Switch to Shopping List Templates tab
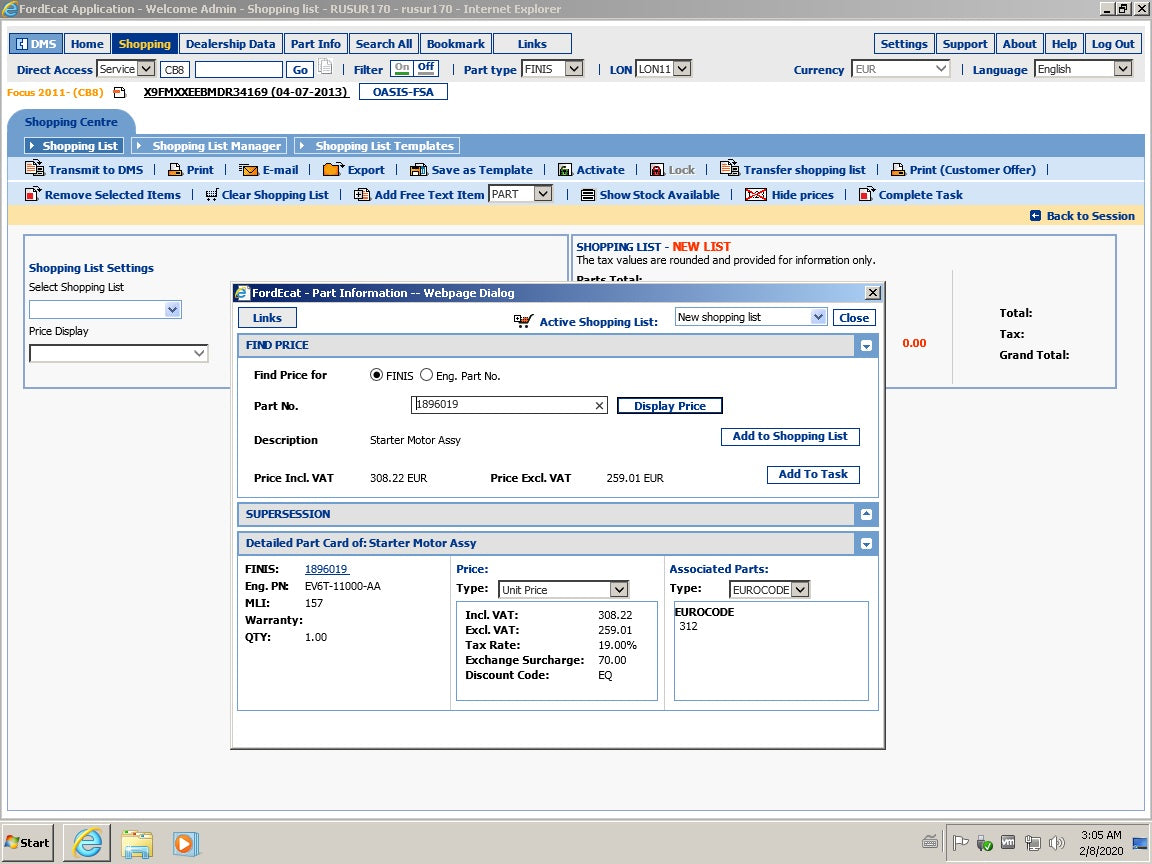Image resolution: width=1152 pixels, height=864 pixels. [x=378, y=145]
